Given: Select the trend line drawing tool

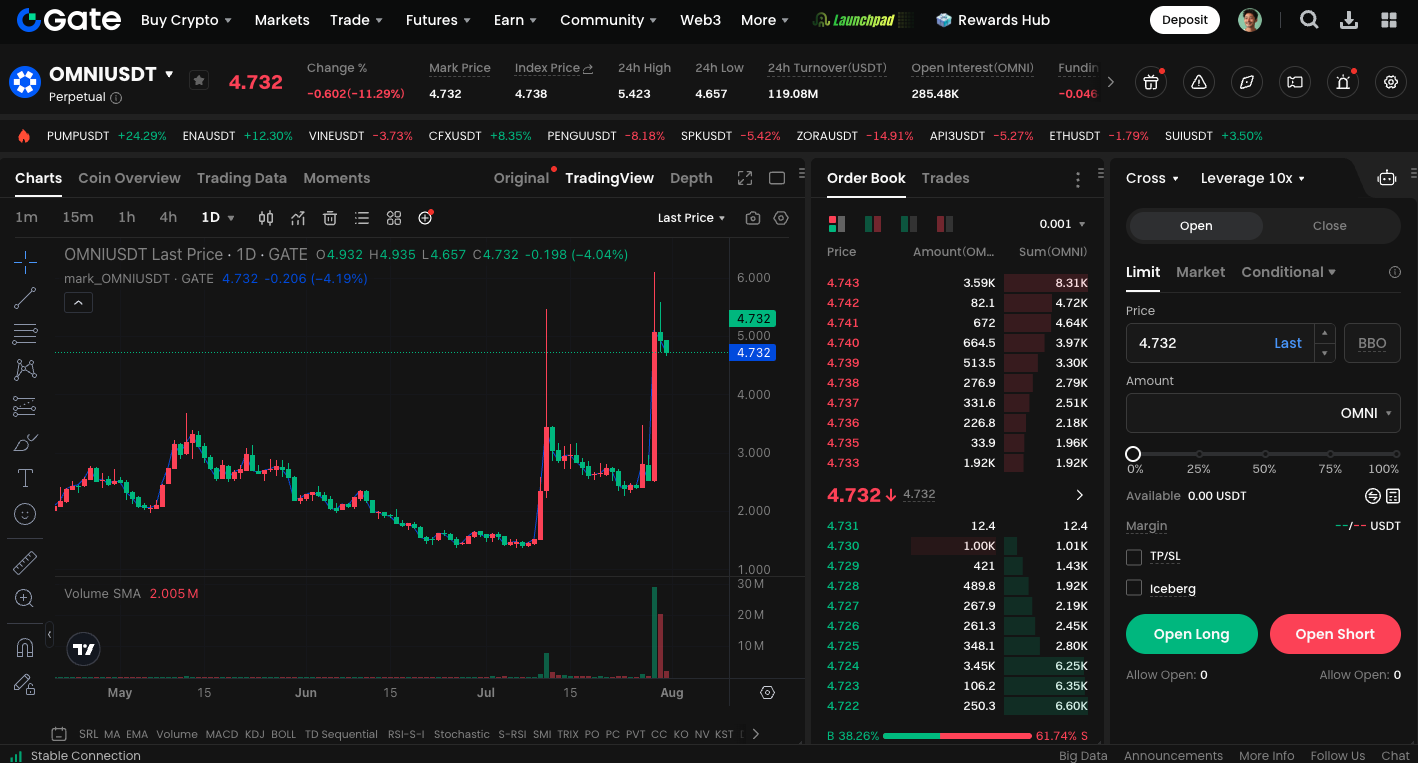Looking at the screenshot, I should pos(26,298).
